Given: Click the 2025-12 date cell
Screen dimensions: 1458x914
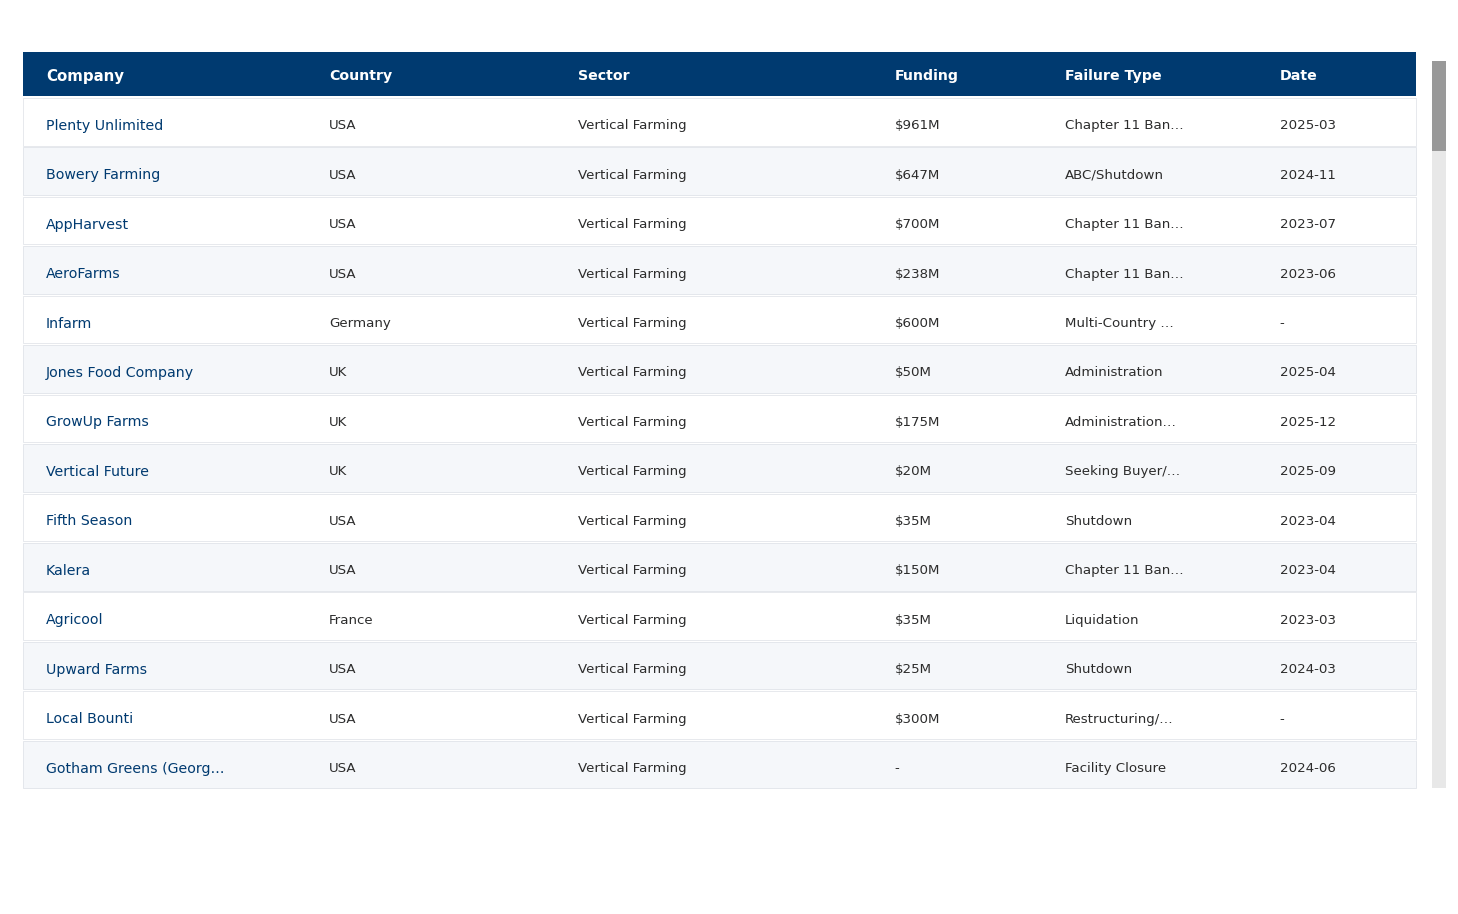Looking at the screenshot, I should (1308, 422).
